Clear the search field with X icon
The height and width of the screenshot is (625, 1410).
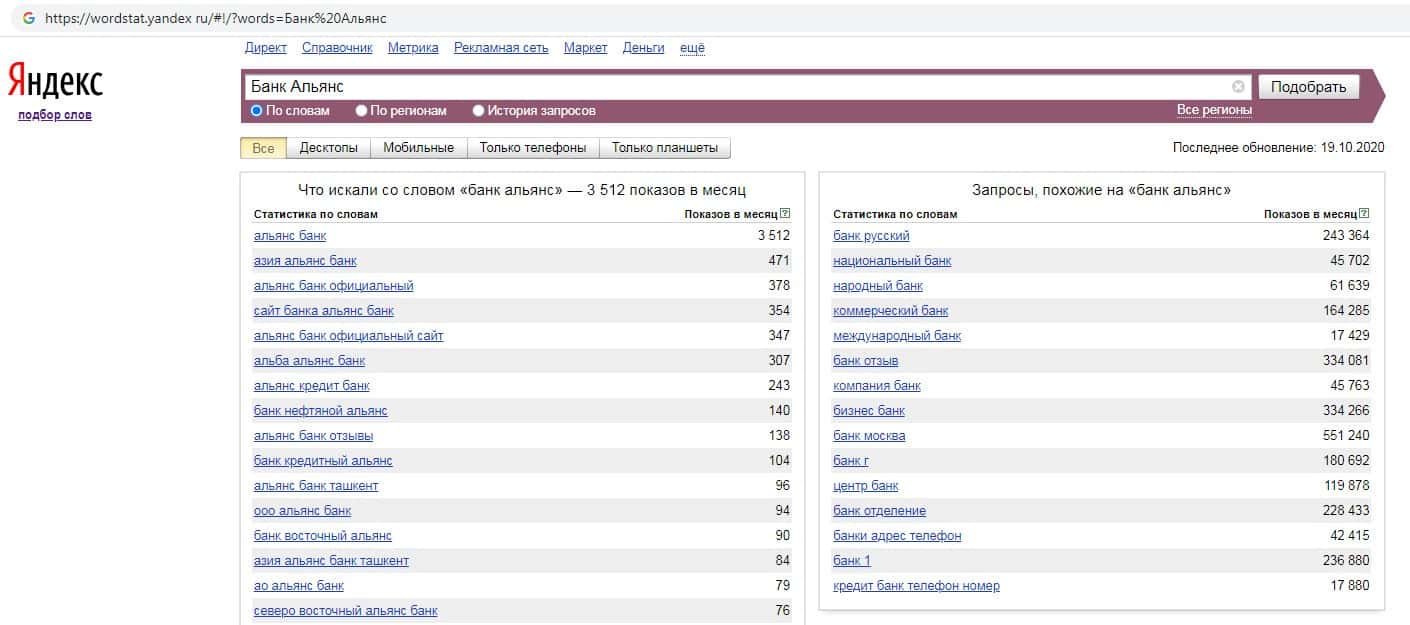pos(1238,87)
